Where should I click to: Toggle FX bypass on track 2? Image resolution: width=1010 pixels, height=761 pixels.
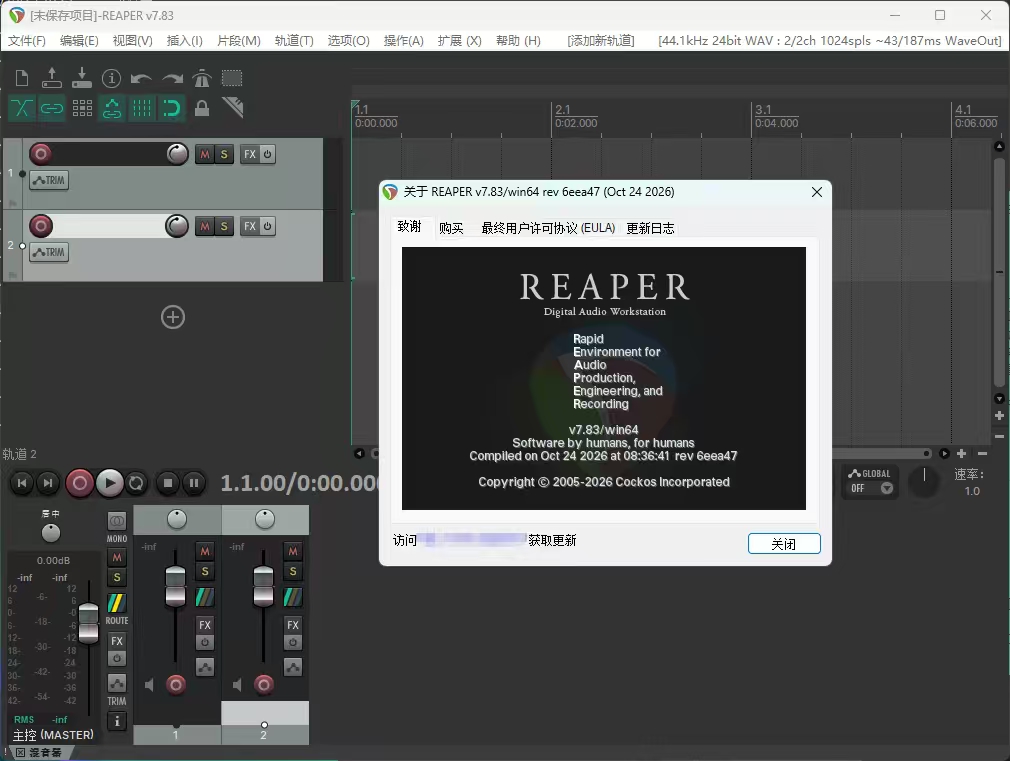267,227
